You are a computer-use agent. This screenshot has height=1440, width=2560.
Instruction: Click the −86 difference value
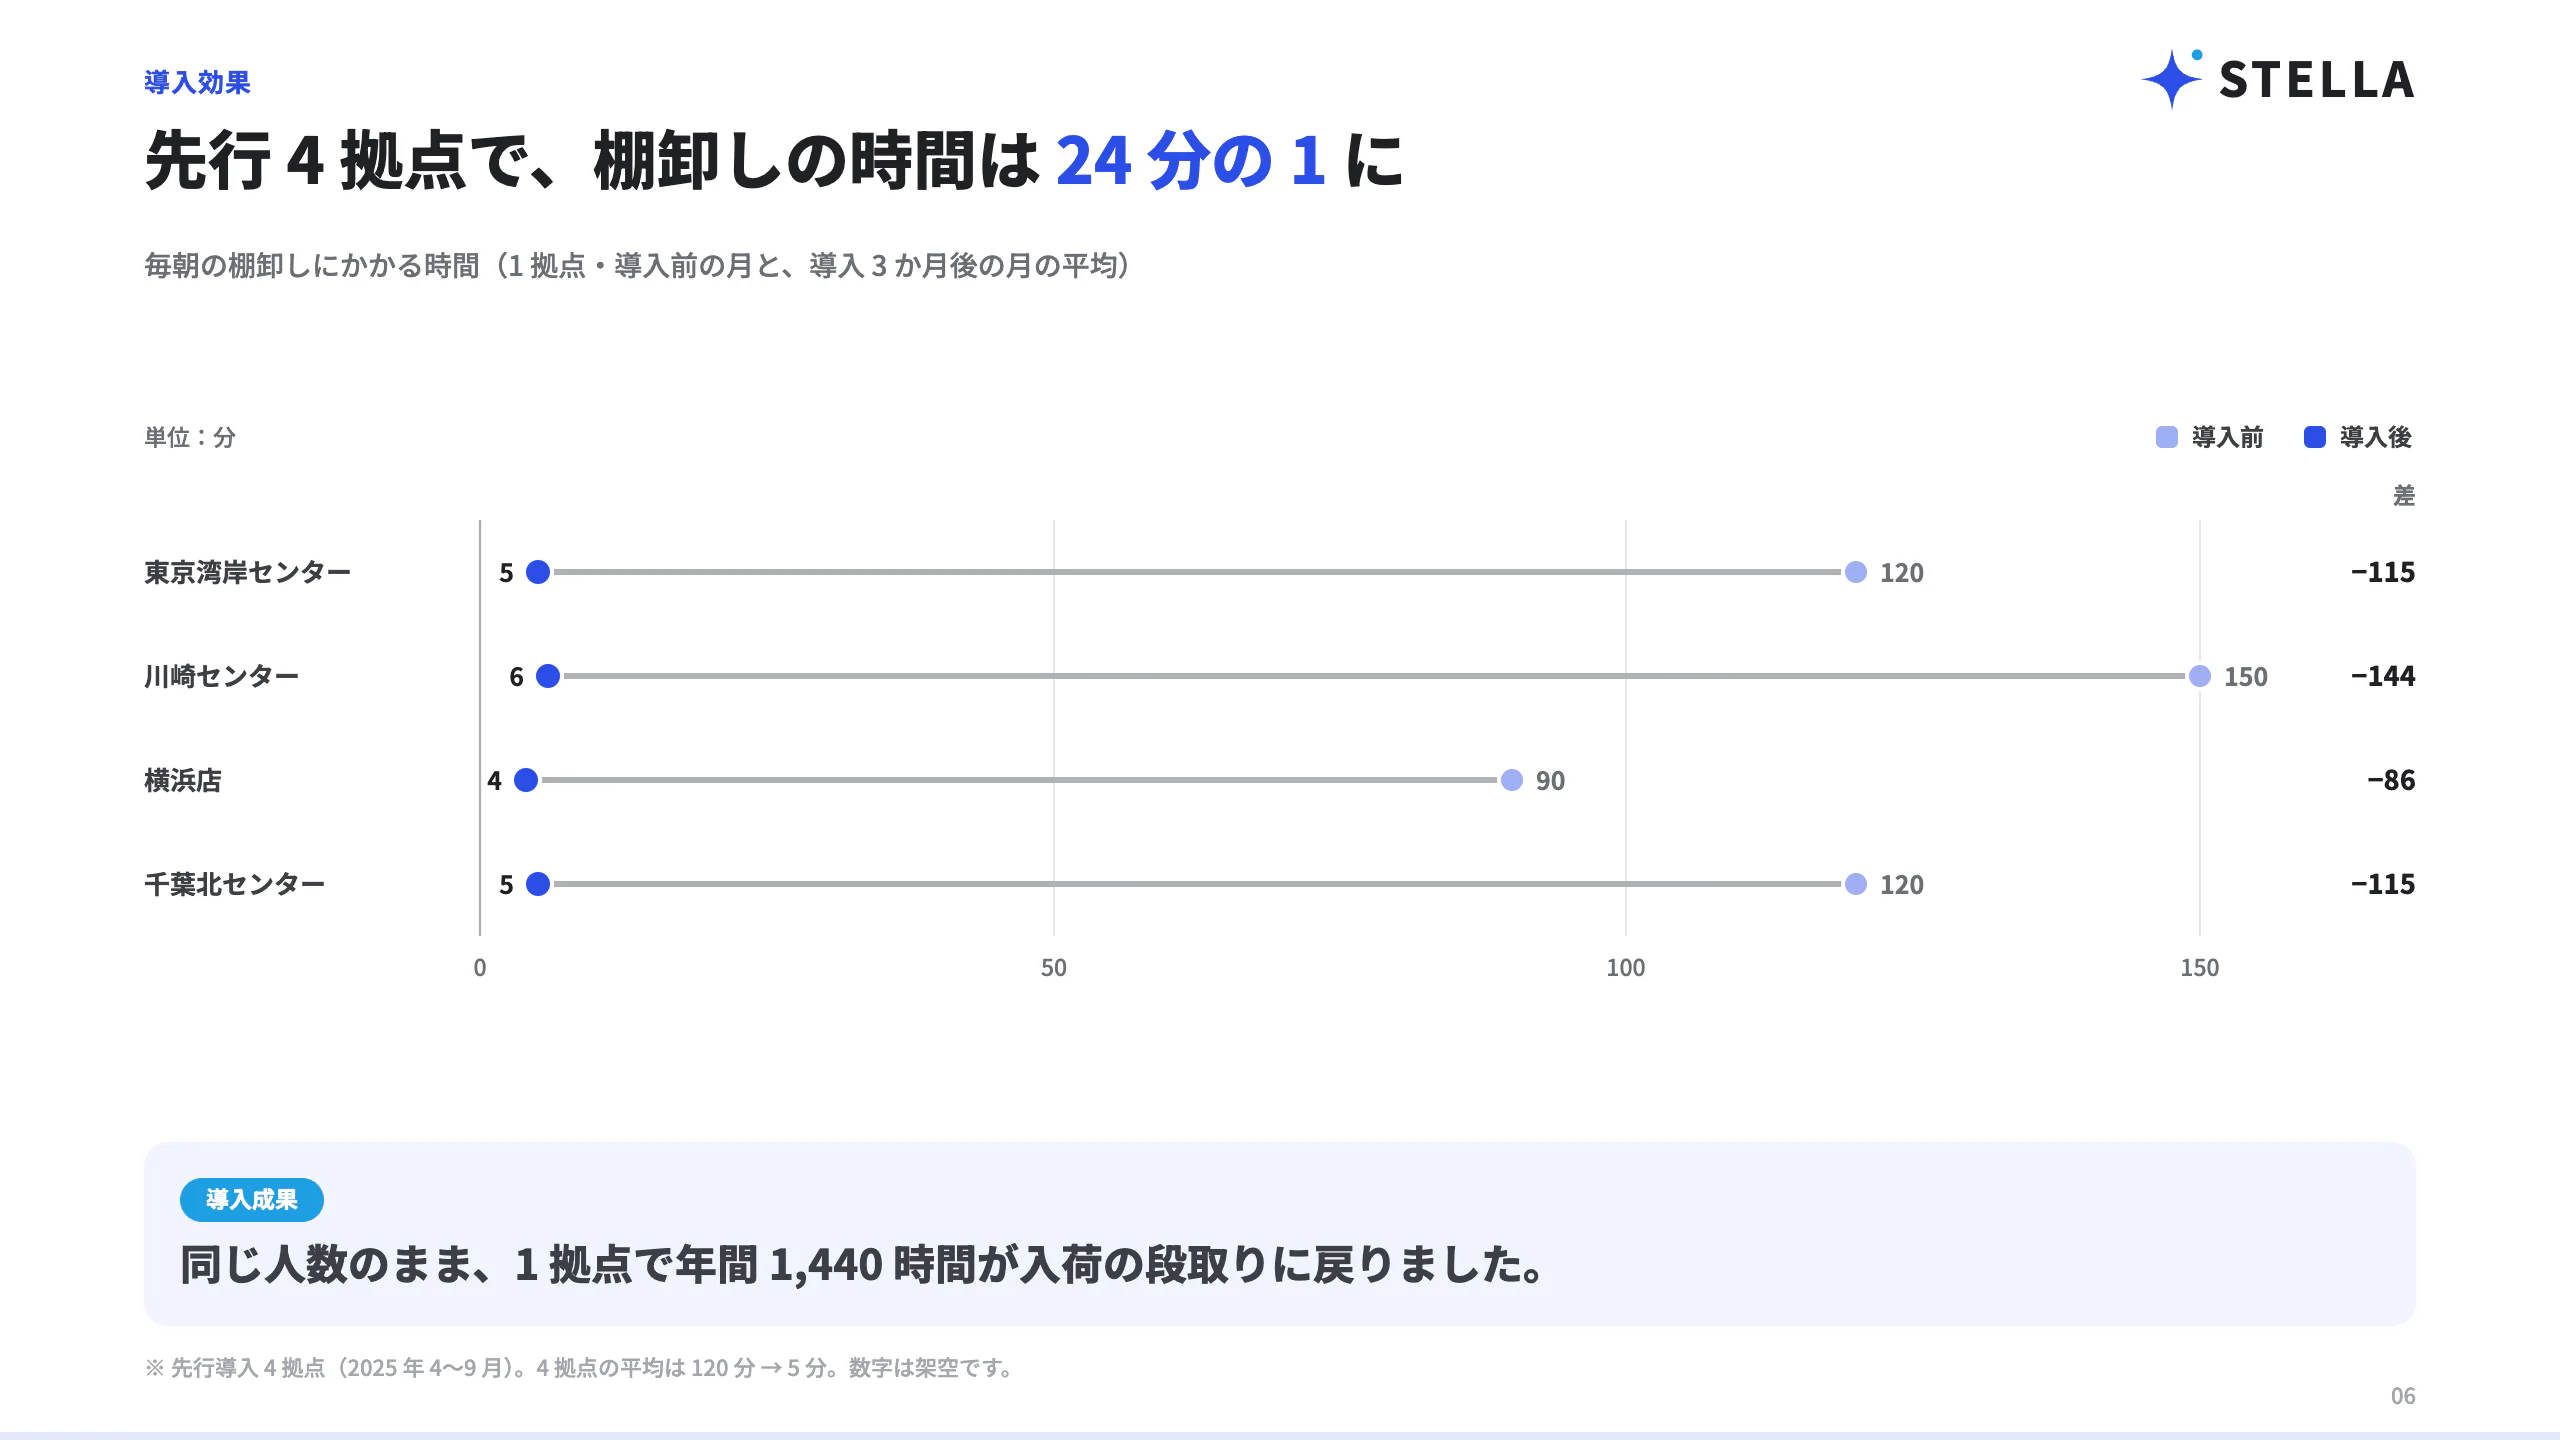[x=2391, y=780]
